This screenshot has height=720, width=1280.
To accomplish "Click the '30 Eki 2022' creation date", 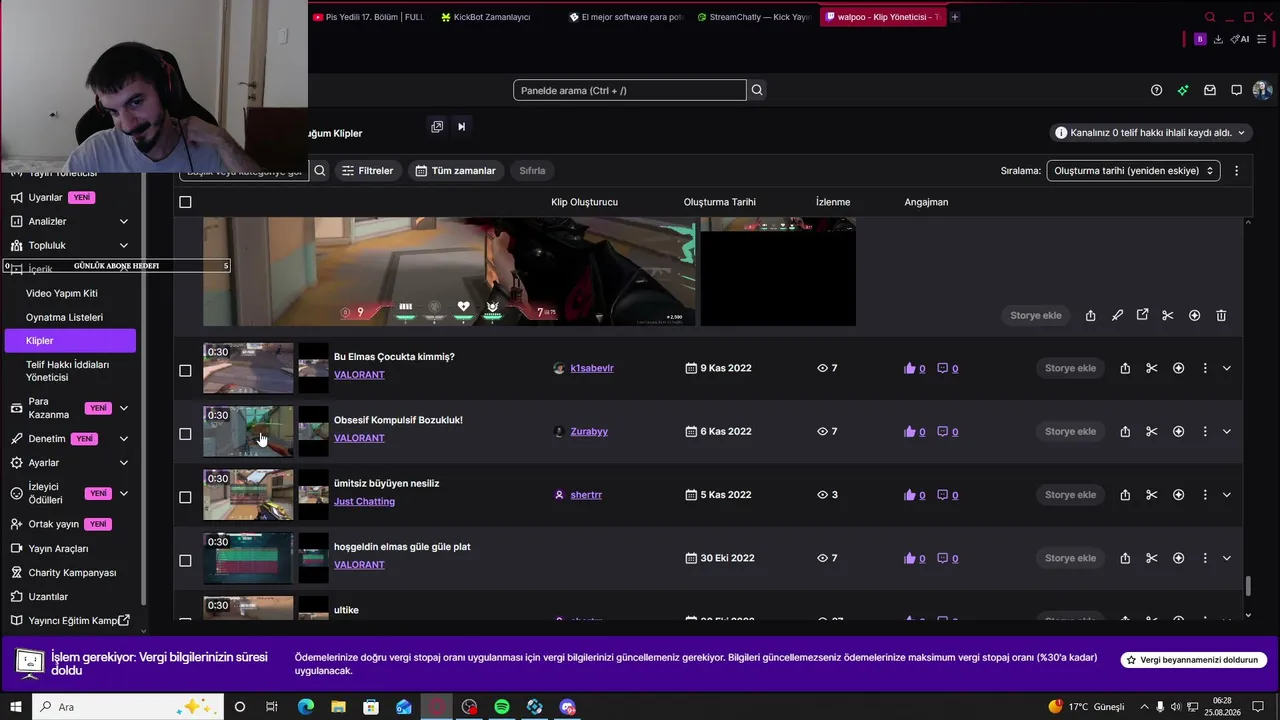I will [727, 558].
